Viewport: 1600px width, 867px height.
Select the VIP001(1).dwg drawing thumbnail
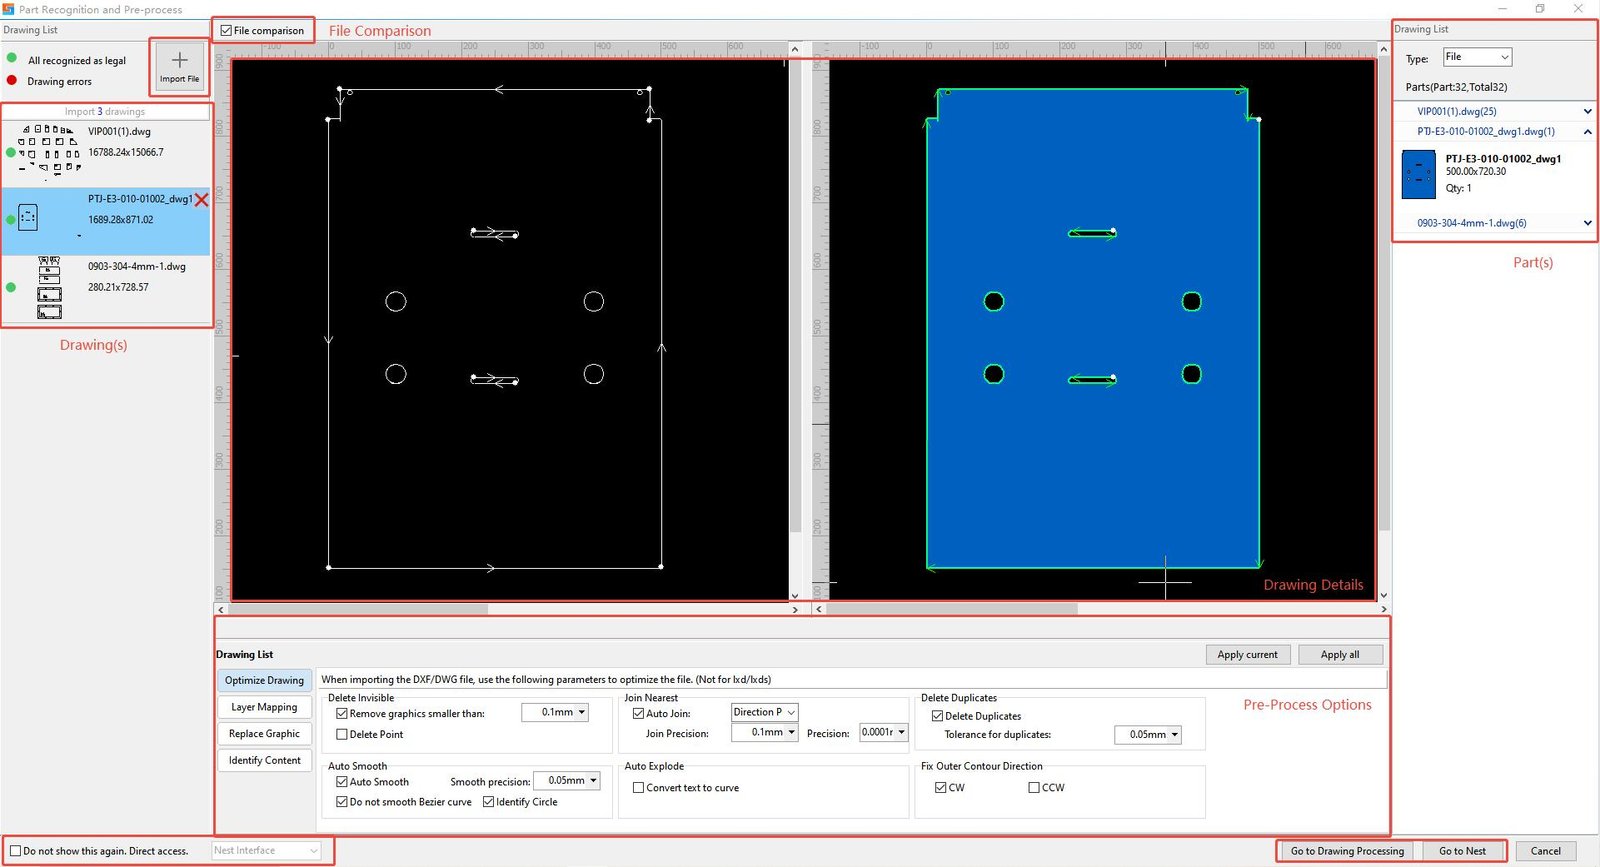[48, 151]
